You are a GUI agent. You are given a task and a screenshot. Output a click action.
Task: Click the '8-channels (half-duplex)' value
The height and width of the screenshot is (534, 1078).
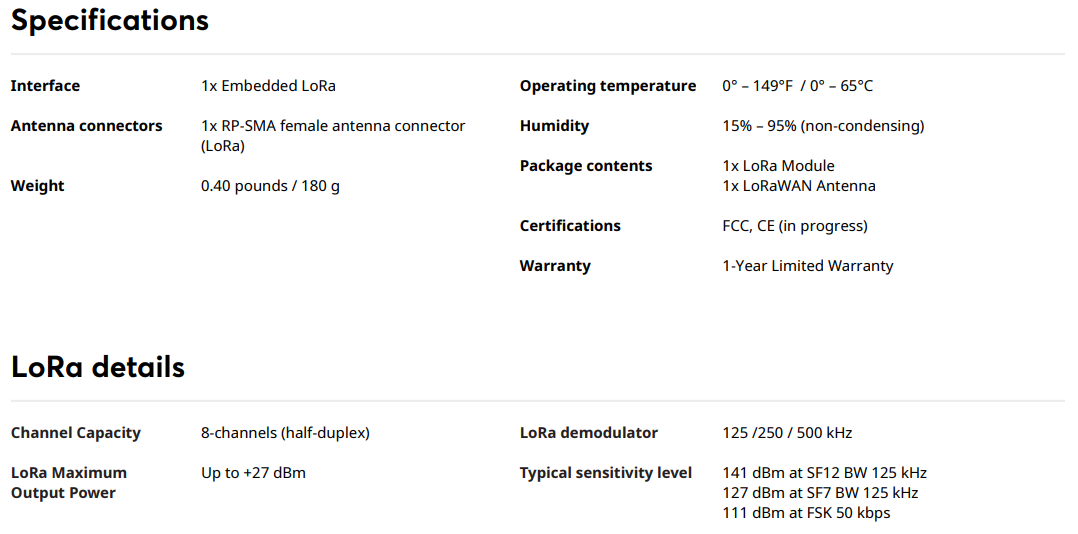[x=285, y=433]
